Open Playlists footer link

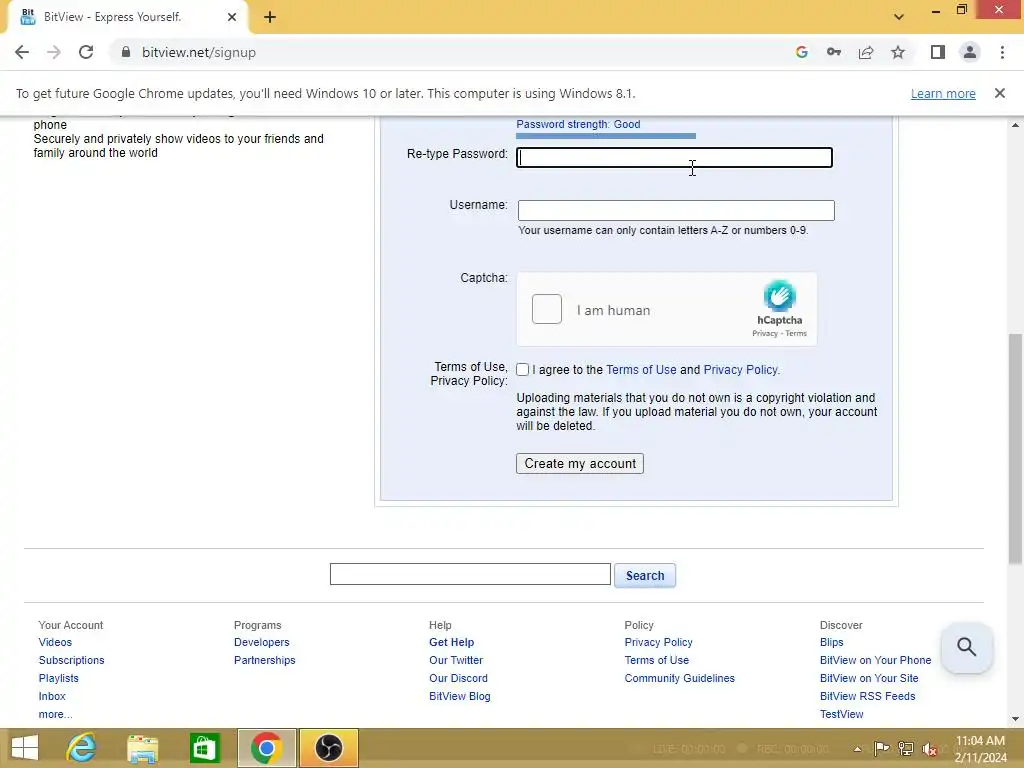coord(58,679)
